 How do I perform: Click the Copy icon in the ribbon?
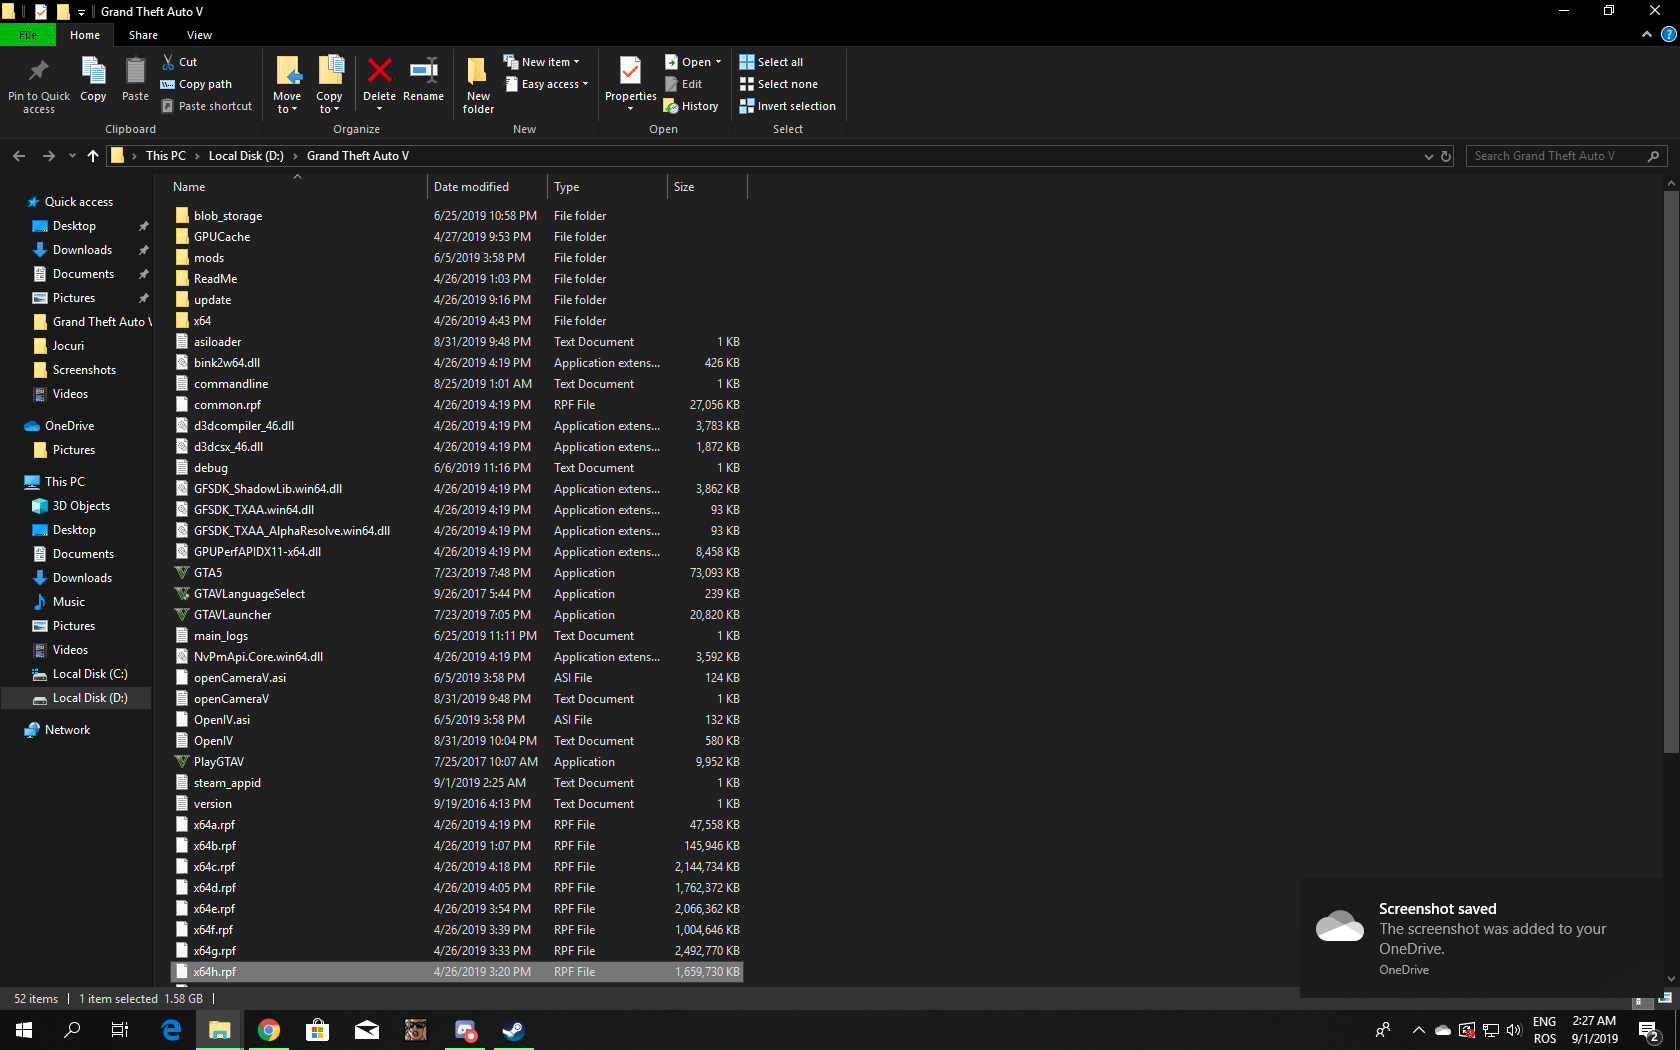pyautogui.click(x=93, y=80)
